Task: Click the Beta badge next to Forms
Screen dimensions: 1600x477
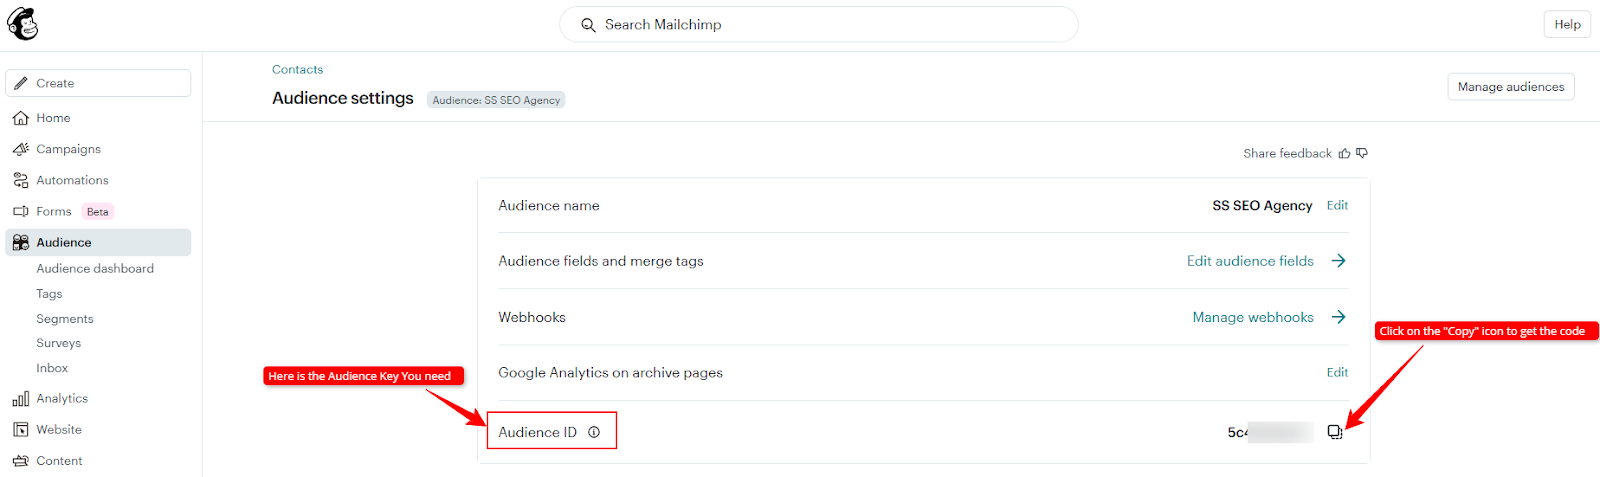Action: pos(97,212)
